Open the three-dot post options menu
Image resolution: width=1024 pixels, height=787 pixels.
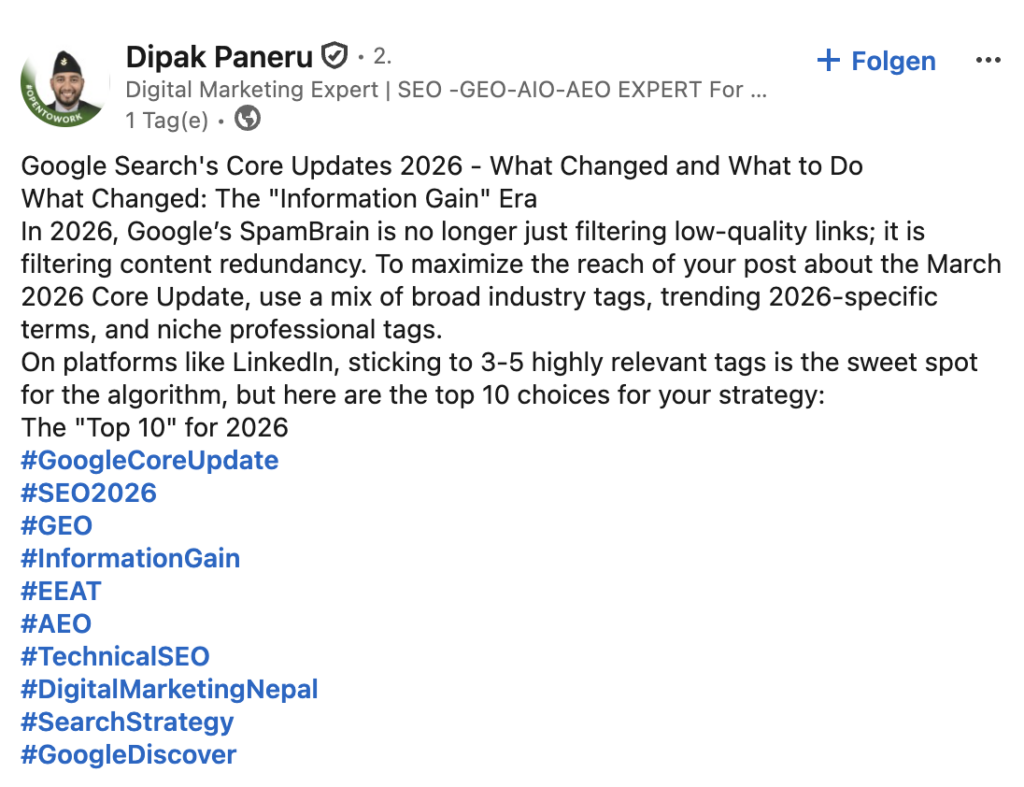[x=987, y=61]
